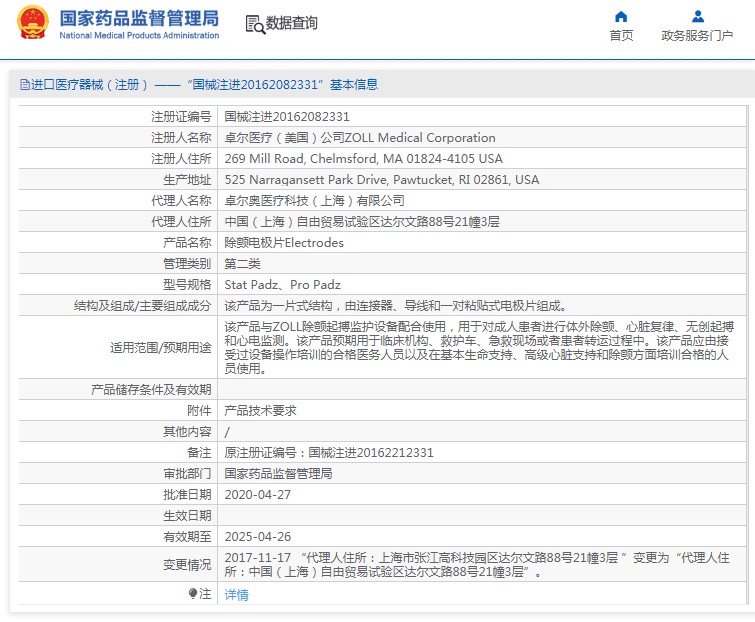Image resolution: width=755 pixels, height=622 pixels.
Task: Click National Medical Products Administration subtitle
Action: [x=139, y=35]
